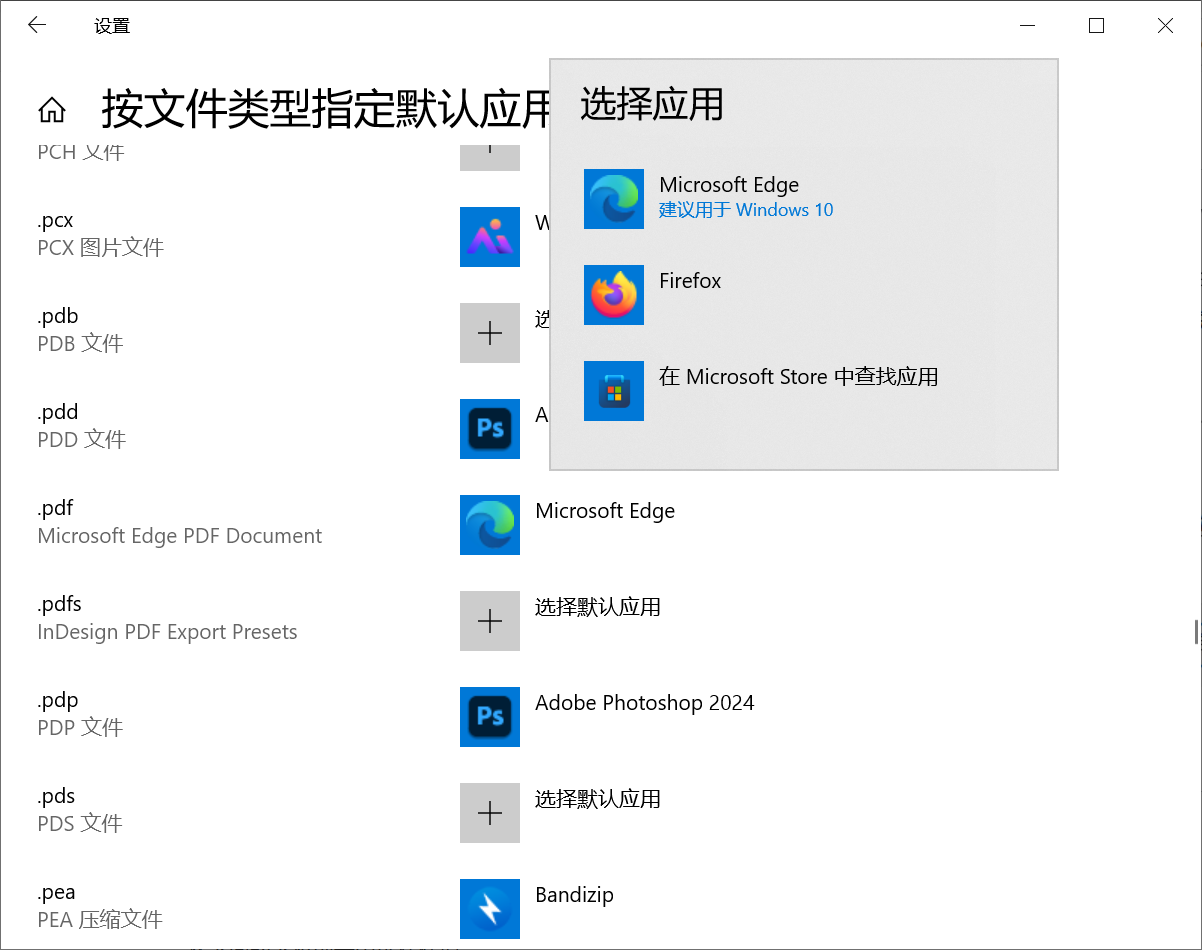
Task: Click the Adobe Illustrator icon beside .pcx
Action: (x=489, y=237)
